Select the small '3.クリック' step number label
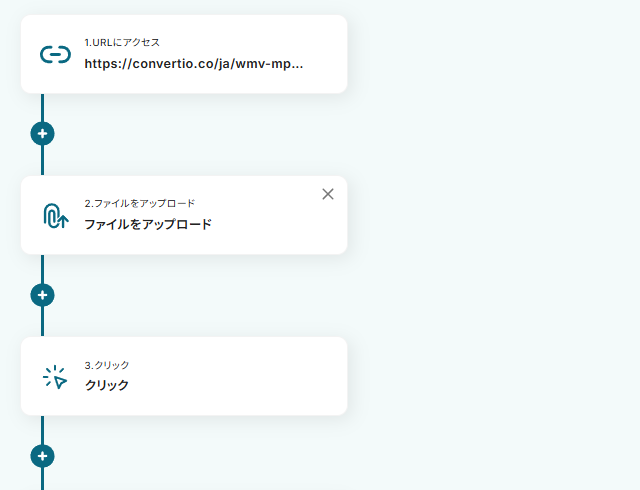Image resolution: width=640 pixels, height=490 pixels. tap(107, 365)
